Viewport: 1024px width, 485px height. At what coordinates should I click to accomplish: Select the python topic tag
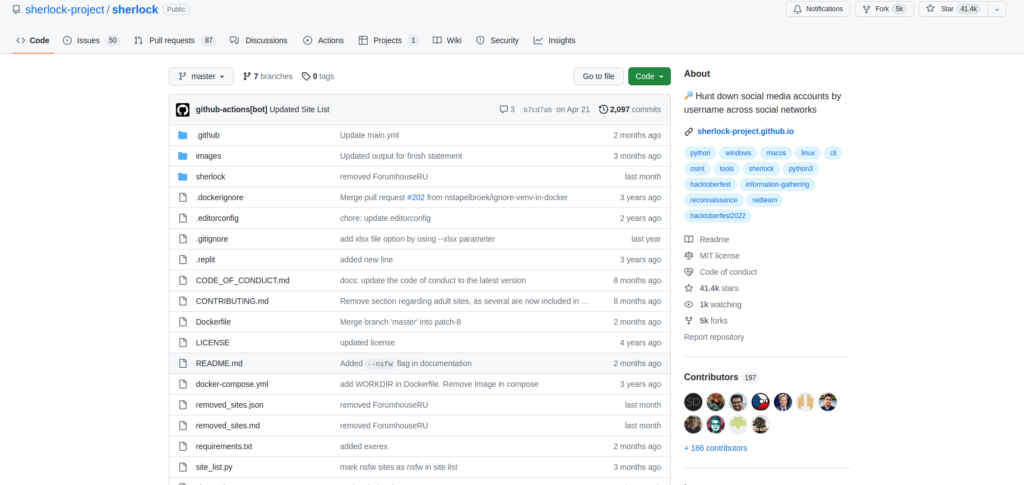point(700,153)
